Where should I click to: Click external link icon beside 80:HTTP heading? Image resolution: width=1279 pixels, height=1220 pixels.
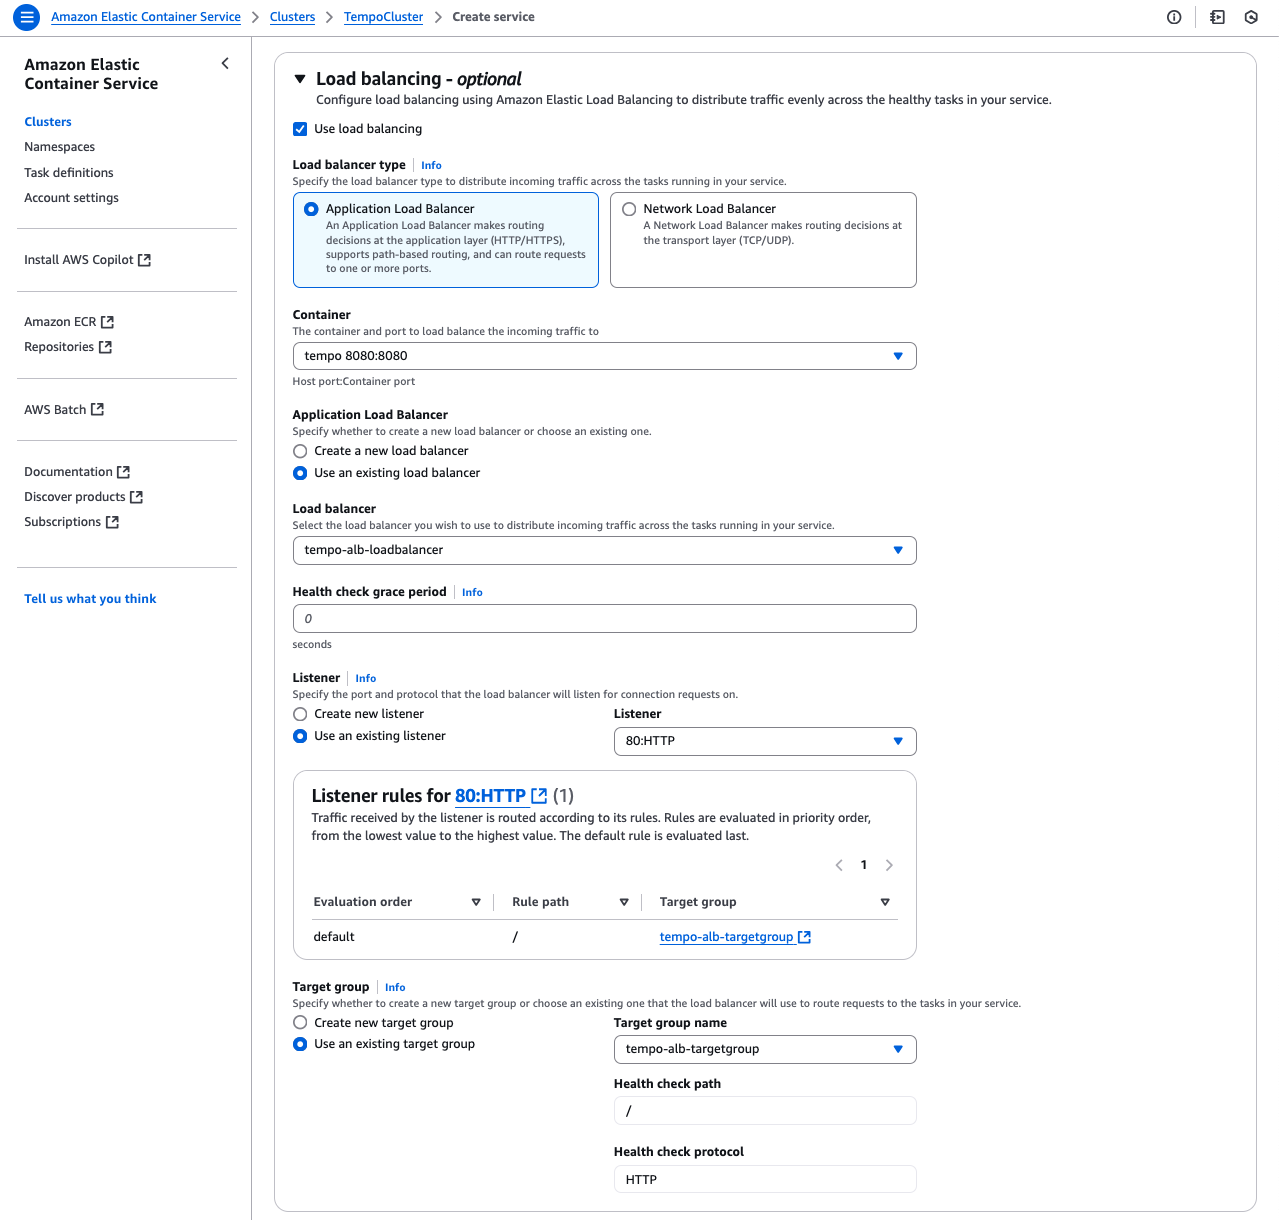(x=539, y=796)
